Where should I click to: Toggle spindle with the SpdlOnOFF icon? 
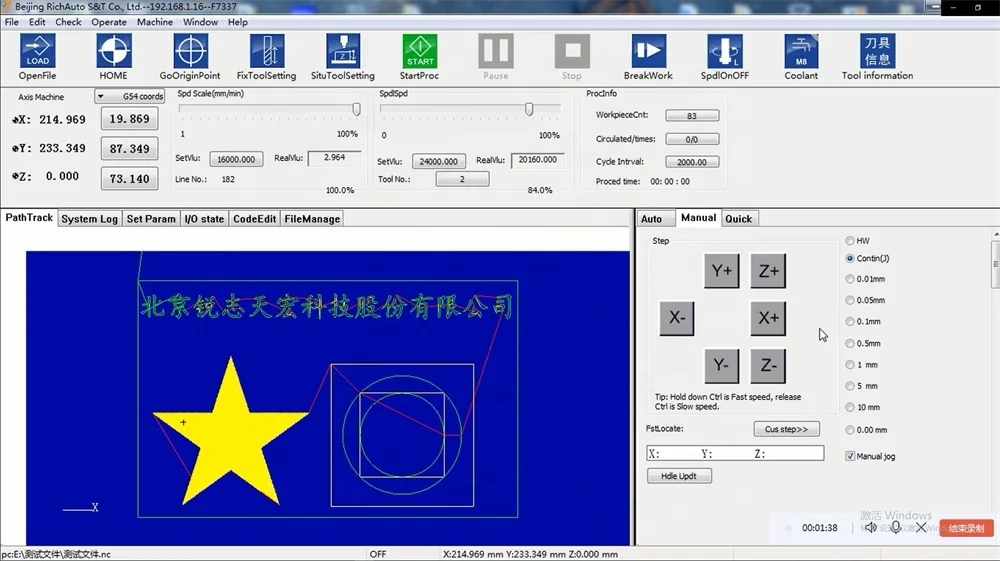(725, 51)
